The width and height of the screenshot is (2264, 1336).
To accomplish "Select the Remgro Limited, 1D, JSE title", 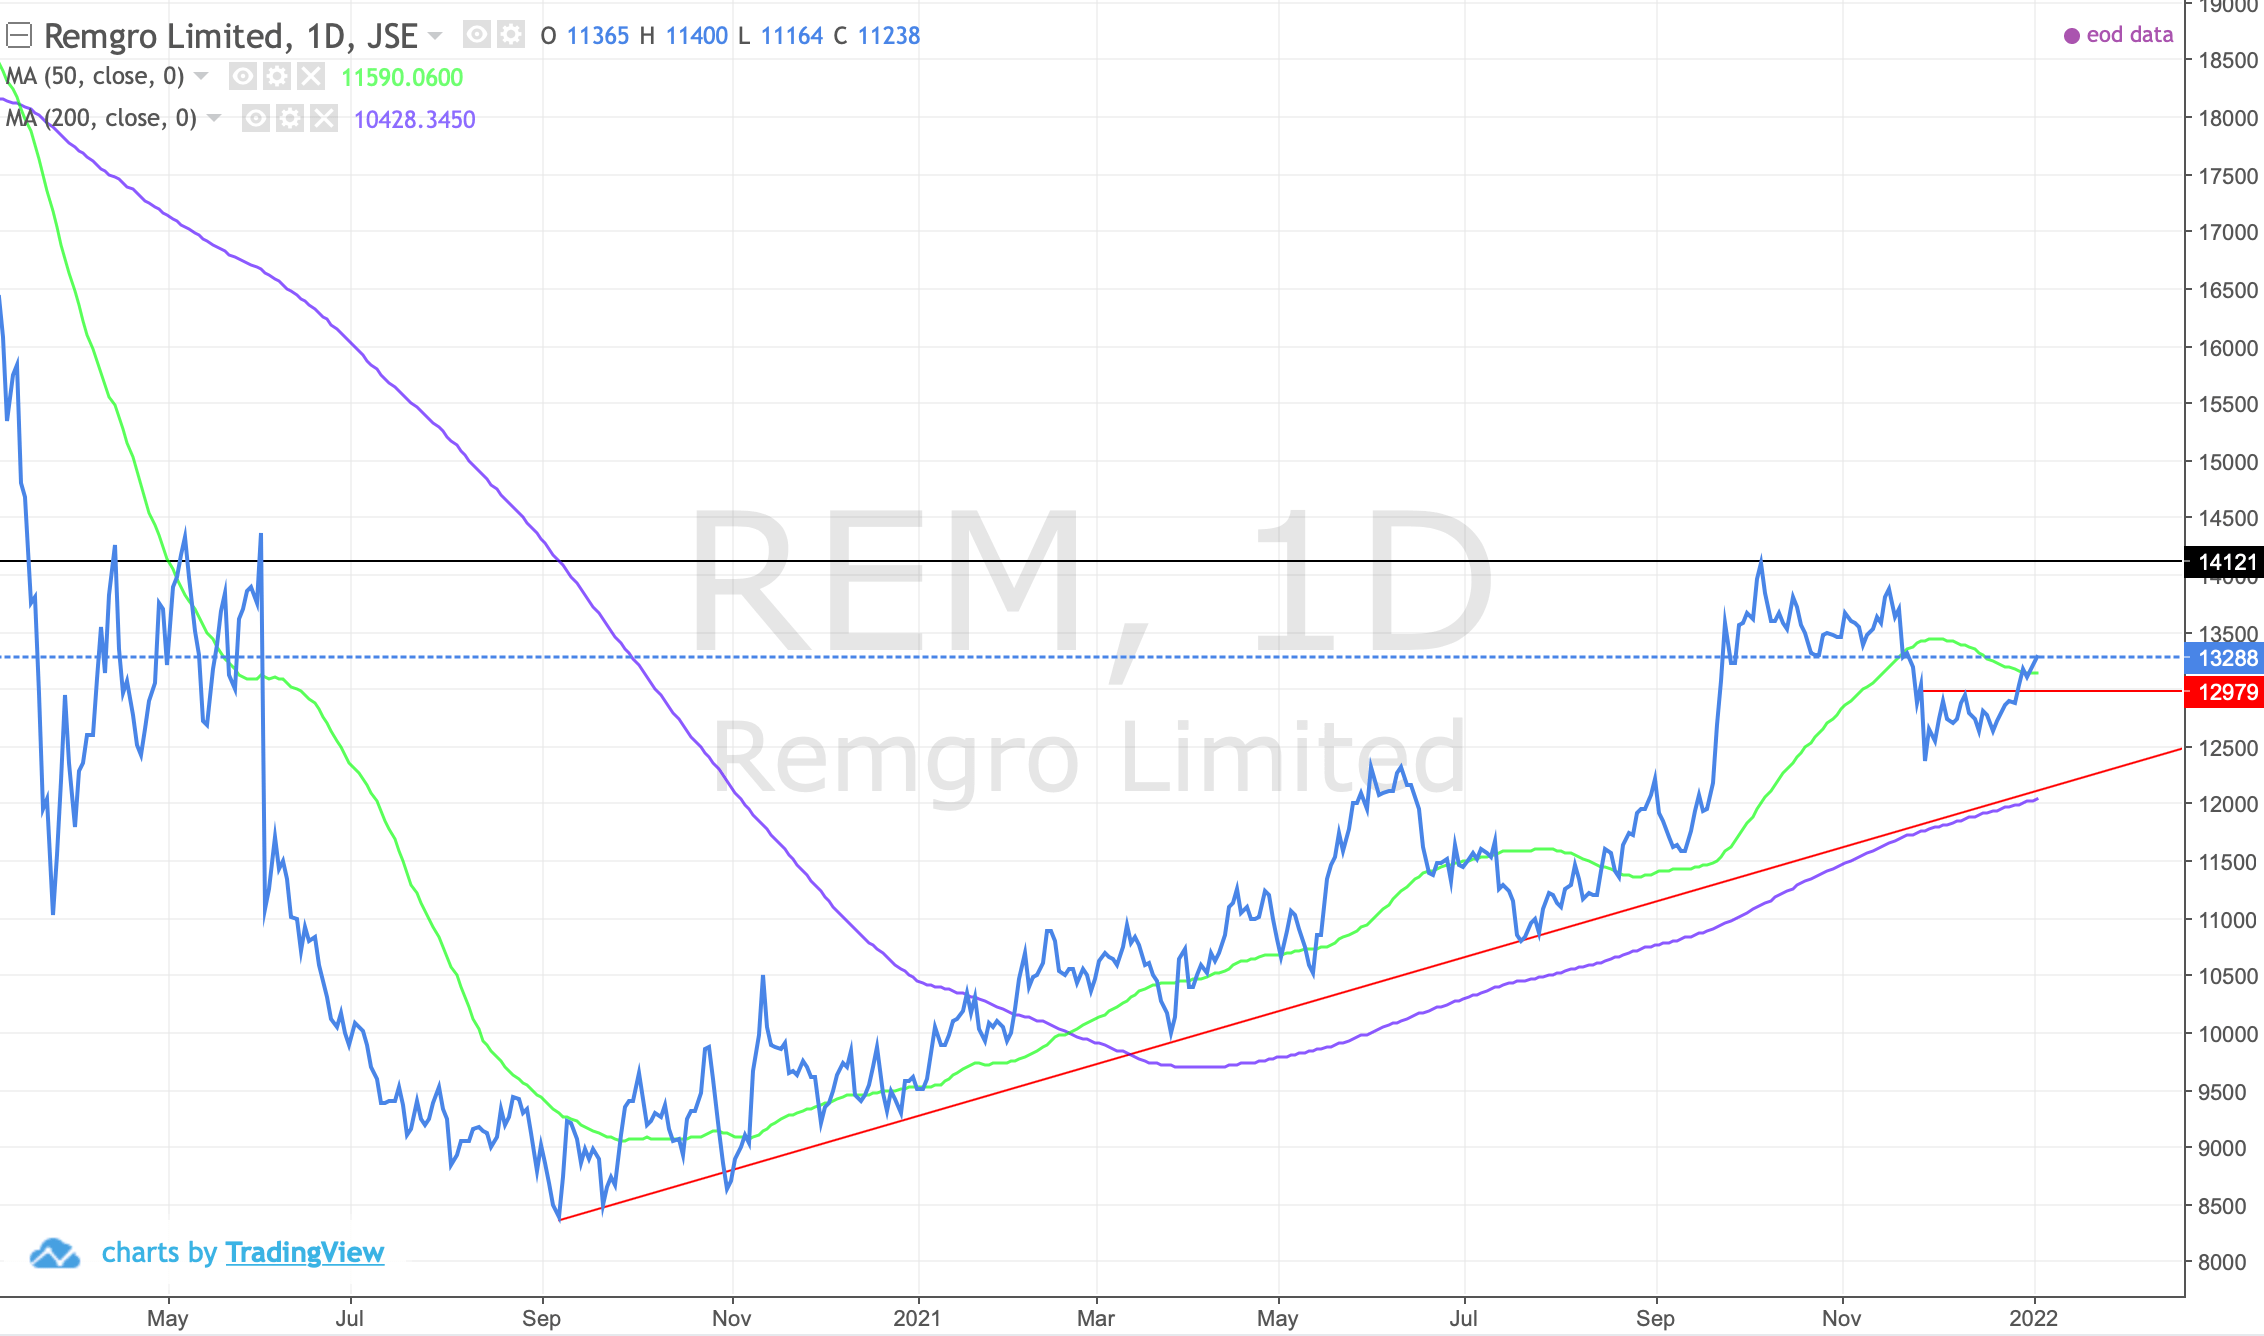I will 231,36.
